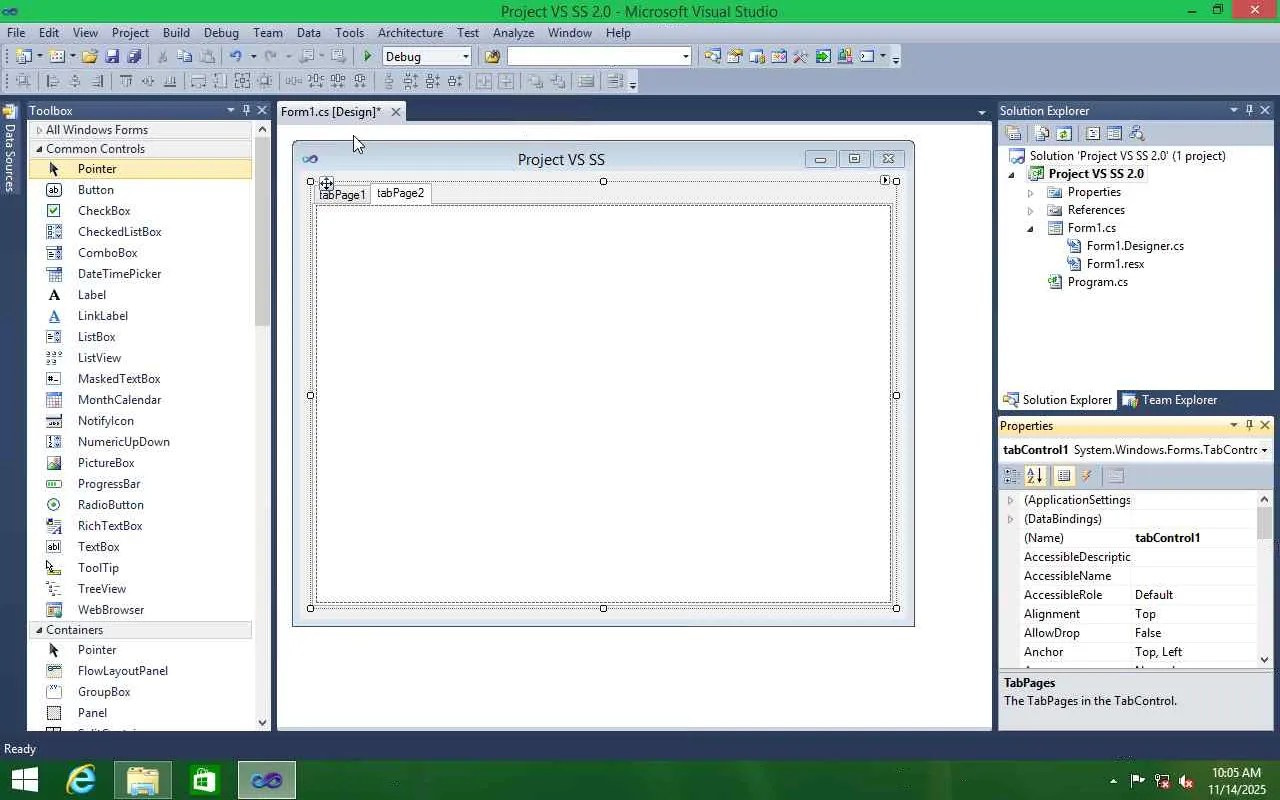This screenshot has height=800, width=1280.
Task: Toggle auto-hide pin on the Properties panel
Action: pos(1249,425)
